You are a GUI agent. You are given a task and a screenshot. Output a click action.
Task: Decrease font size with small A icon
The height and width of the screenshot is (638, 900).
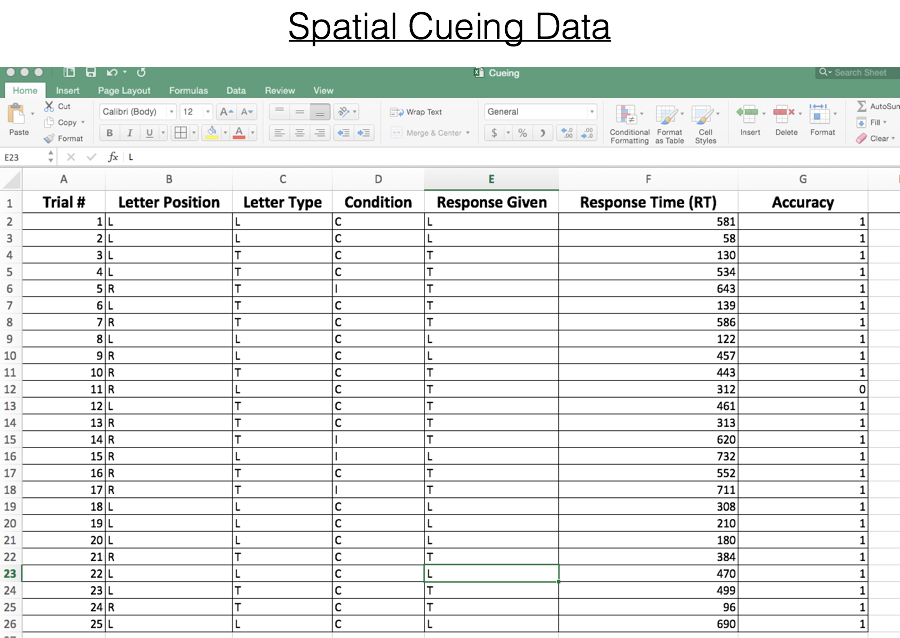247,112
